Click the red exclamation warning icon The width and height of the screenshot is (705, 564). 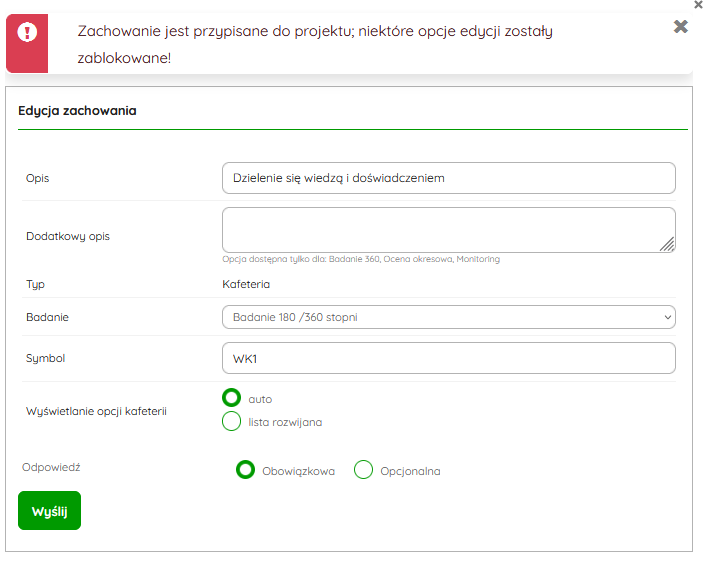click(29, 32)
